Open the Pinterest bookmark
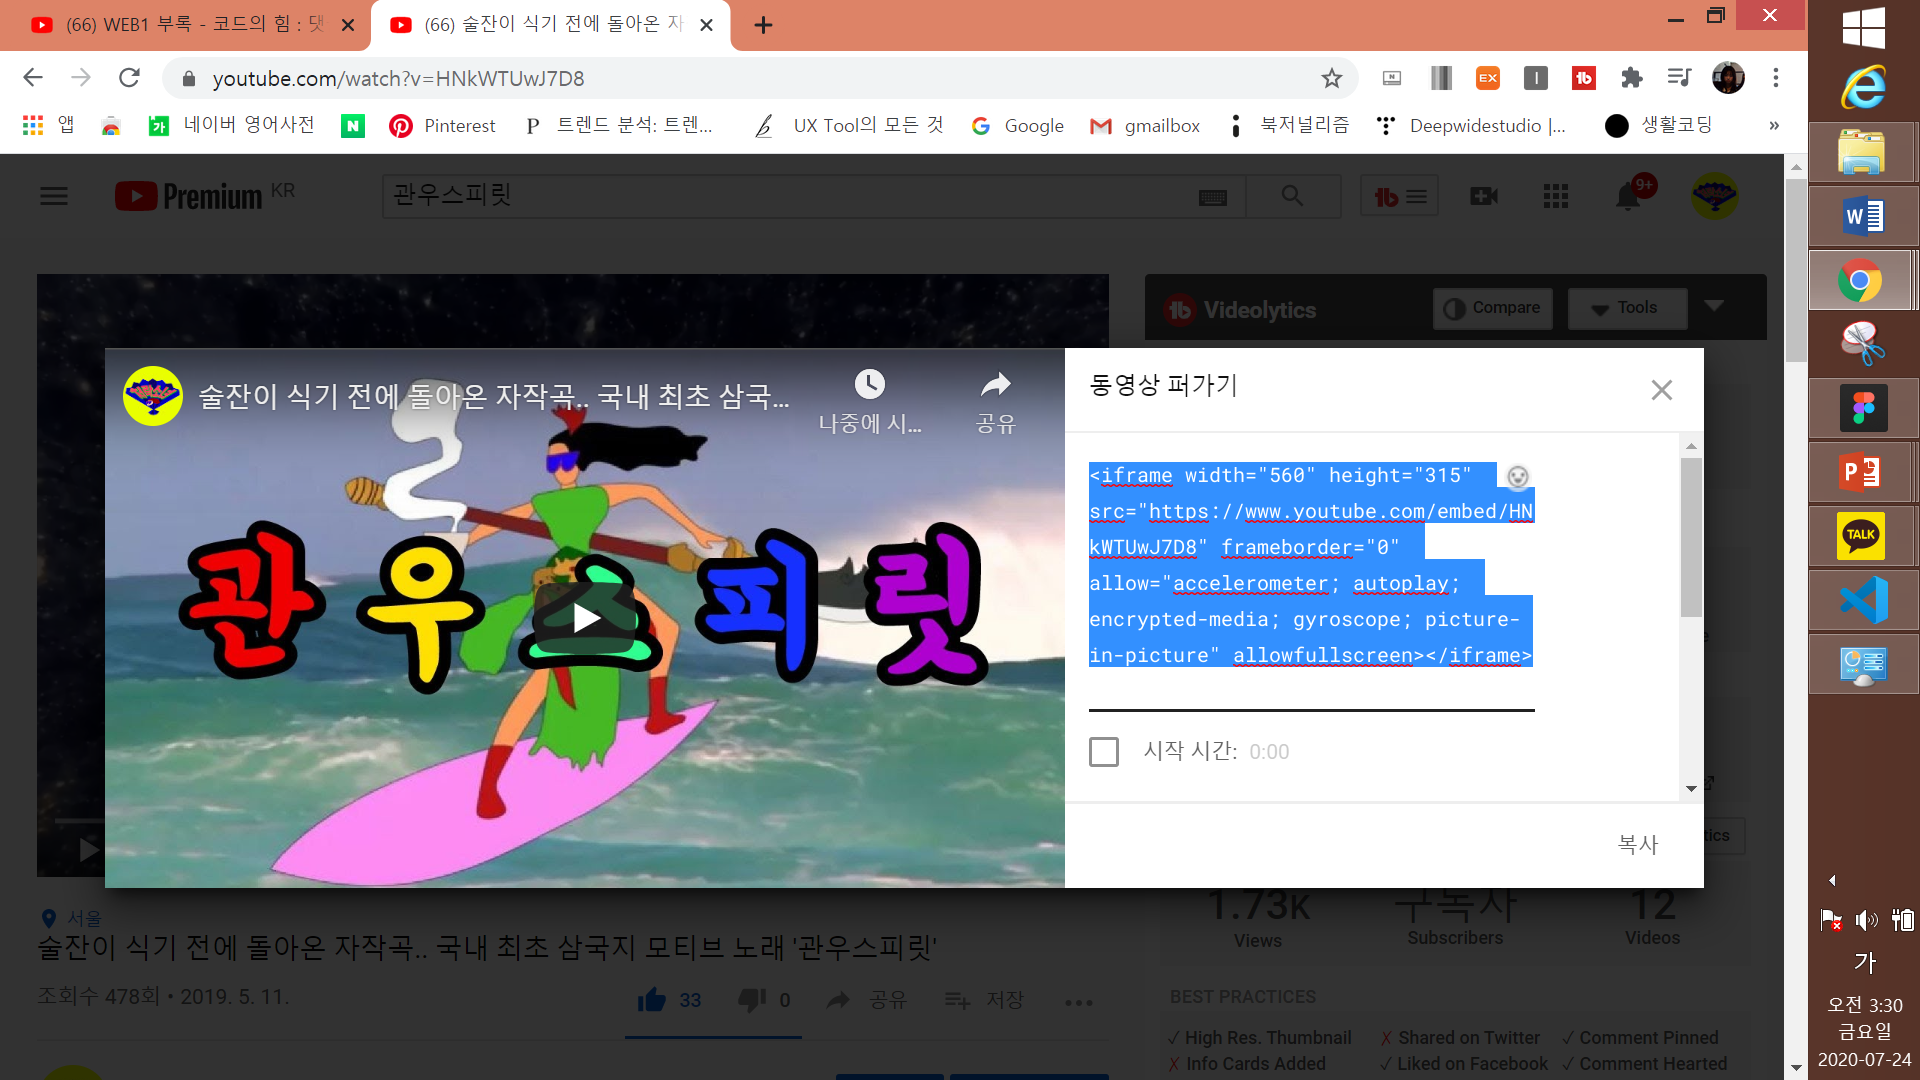 442,126
